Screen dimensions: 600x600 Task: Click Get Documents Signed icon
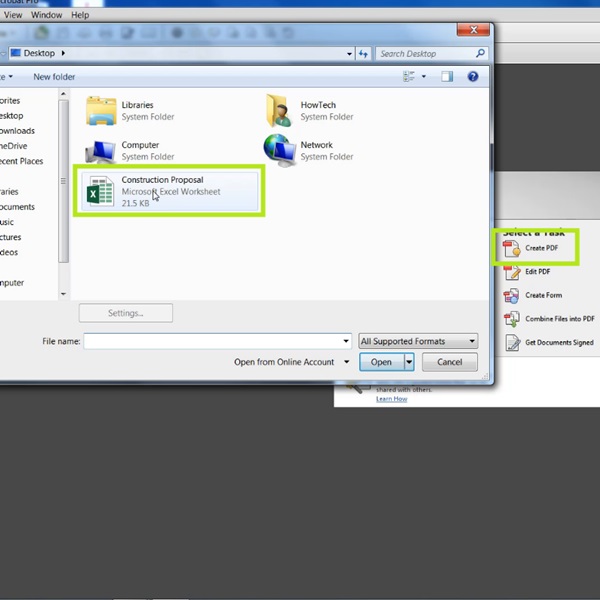point(512,342)
